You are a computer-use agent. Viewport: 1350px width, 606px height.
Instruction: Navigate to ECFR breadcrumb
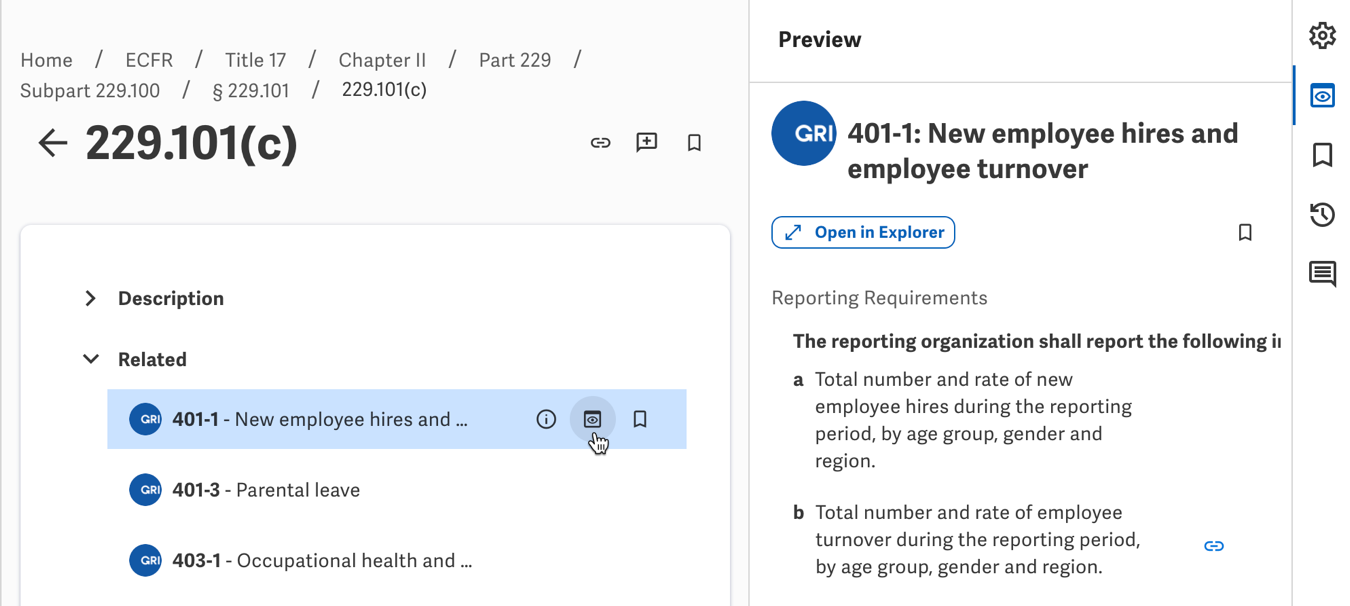pyautogui.click(x=149, y=60)
